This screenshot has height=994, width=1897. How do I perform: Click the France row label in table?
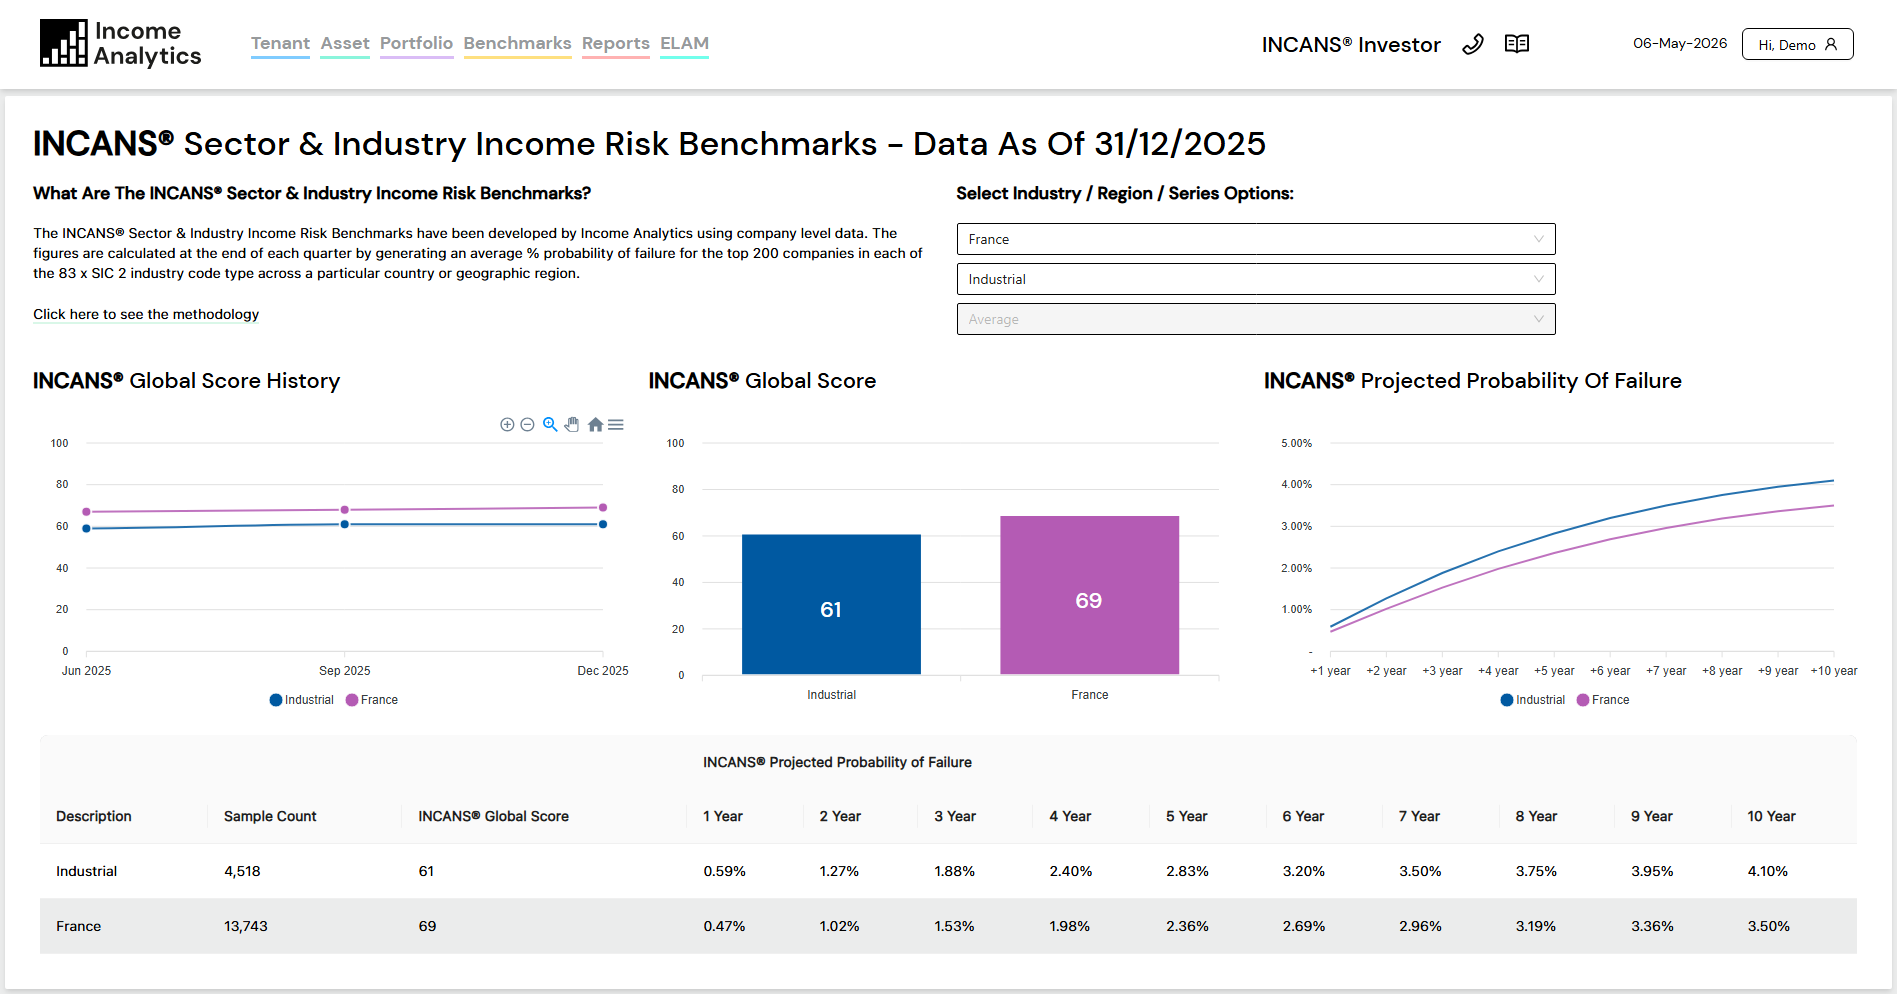tap(79, 926)
